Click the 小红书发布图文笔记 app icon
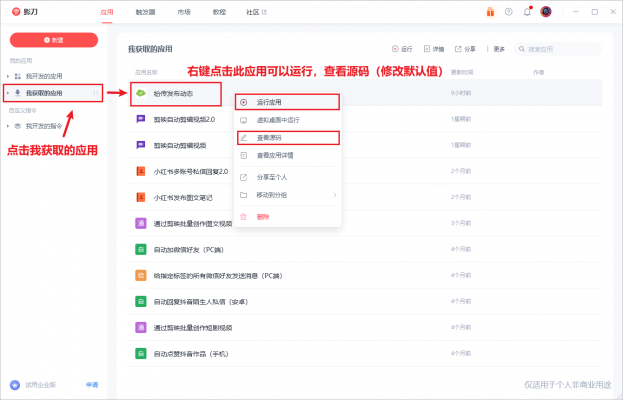Image resolution: width=623 pixels, height=400 pixels. [141, 197]
